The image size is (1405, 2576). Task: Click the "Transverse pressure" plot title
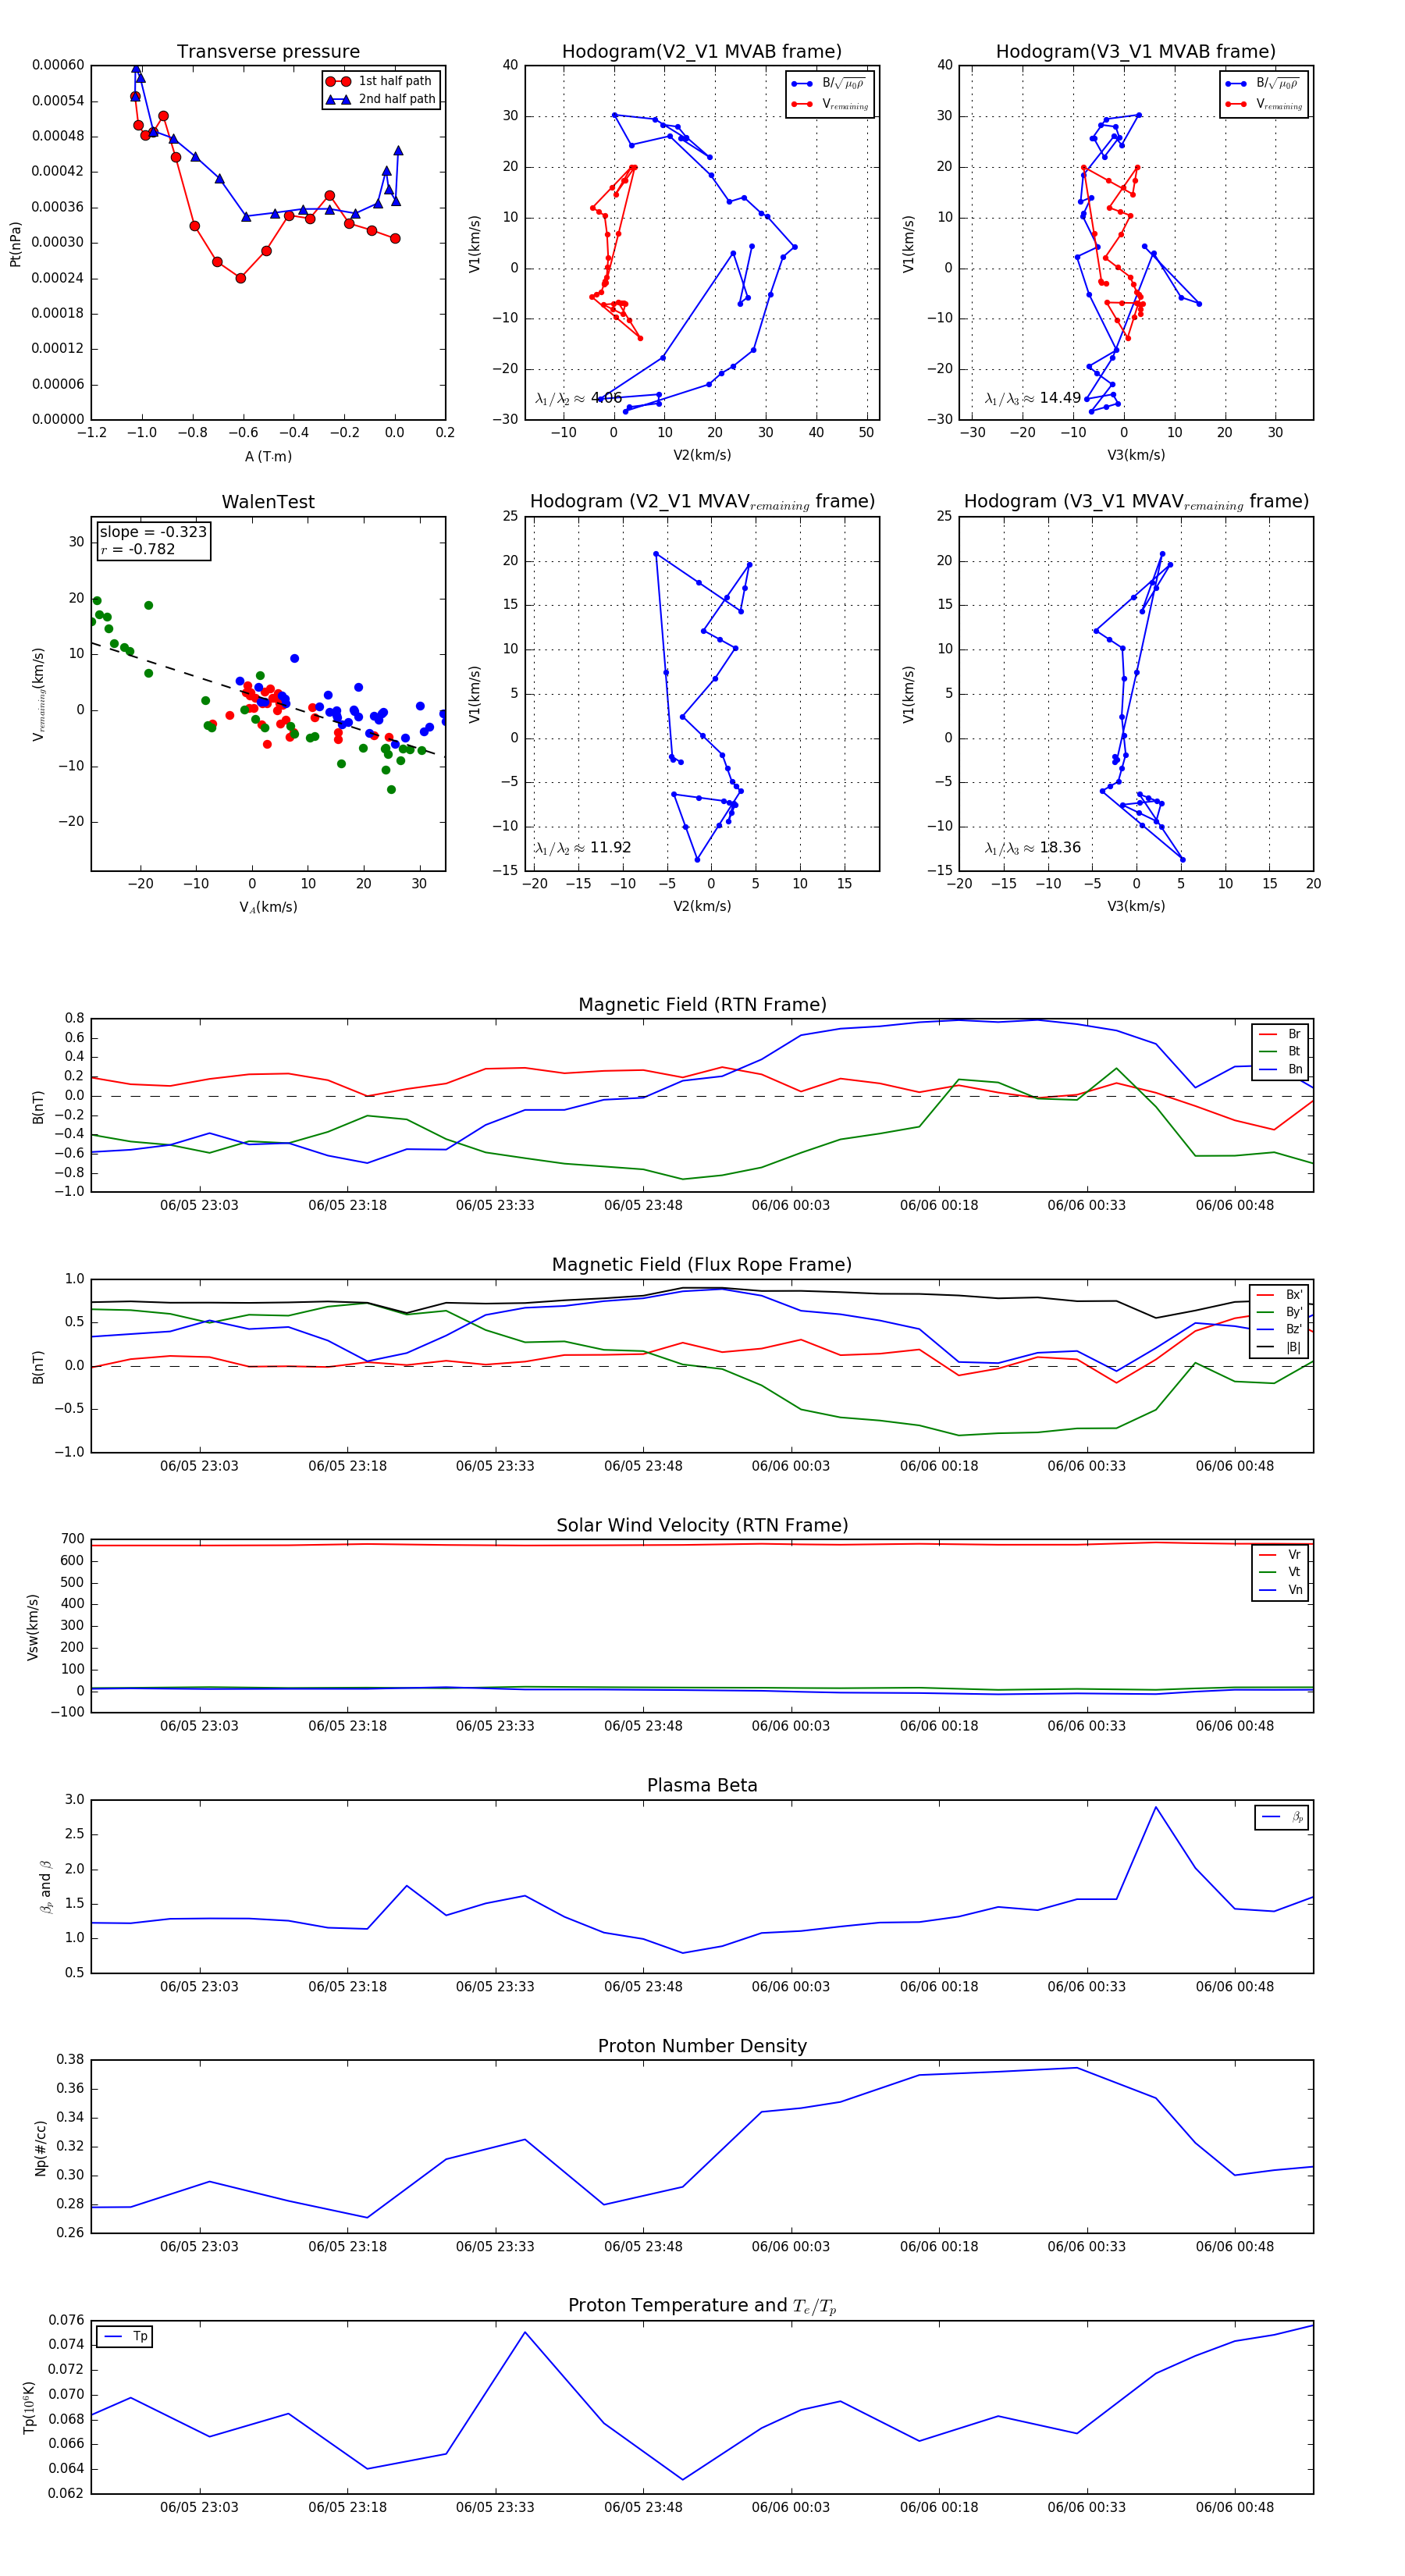(268, 52)
